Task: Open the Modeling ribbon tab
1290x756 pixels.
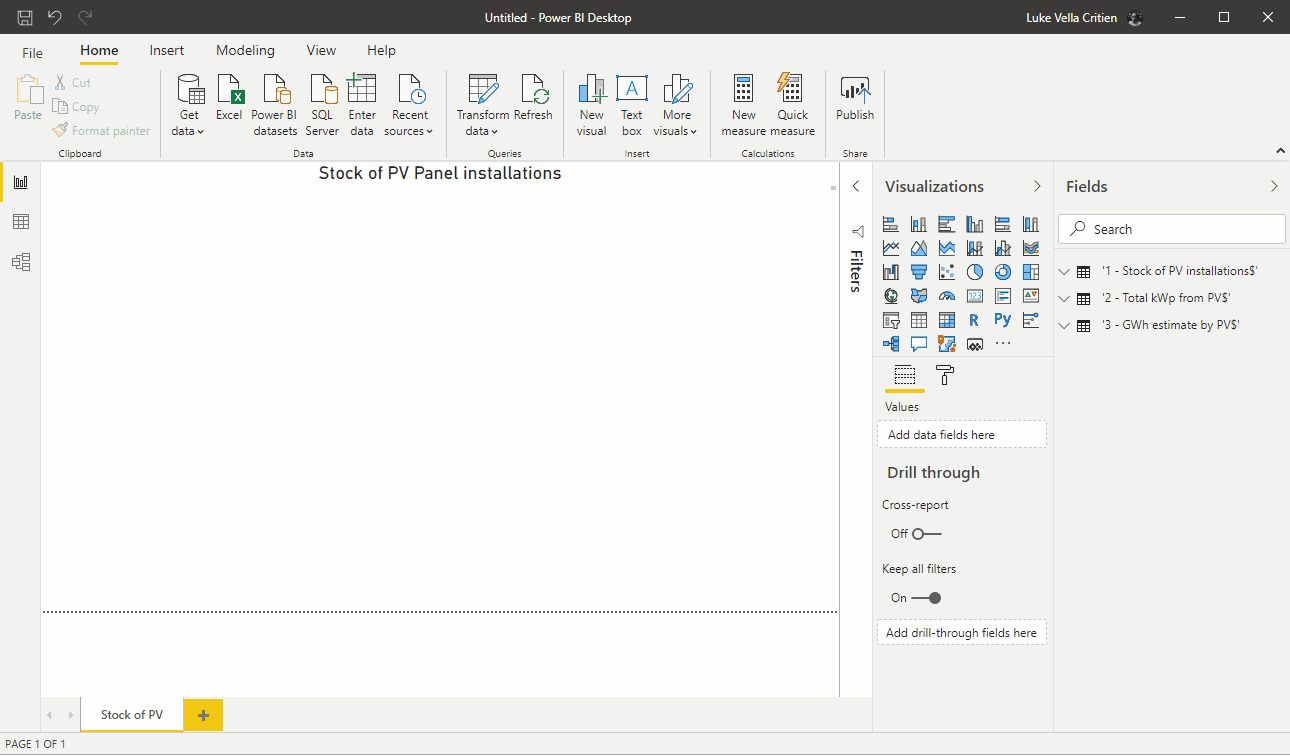Action: (x=245, y=50)
